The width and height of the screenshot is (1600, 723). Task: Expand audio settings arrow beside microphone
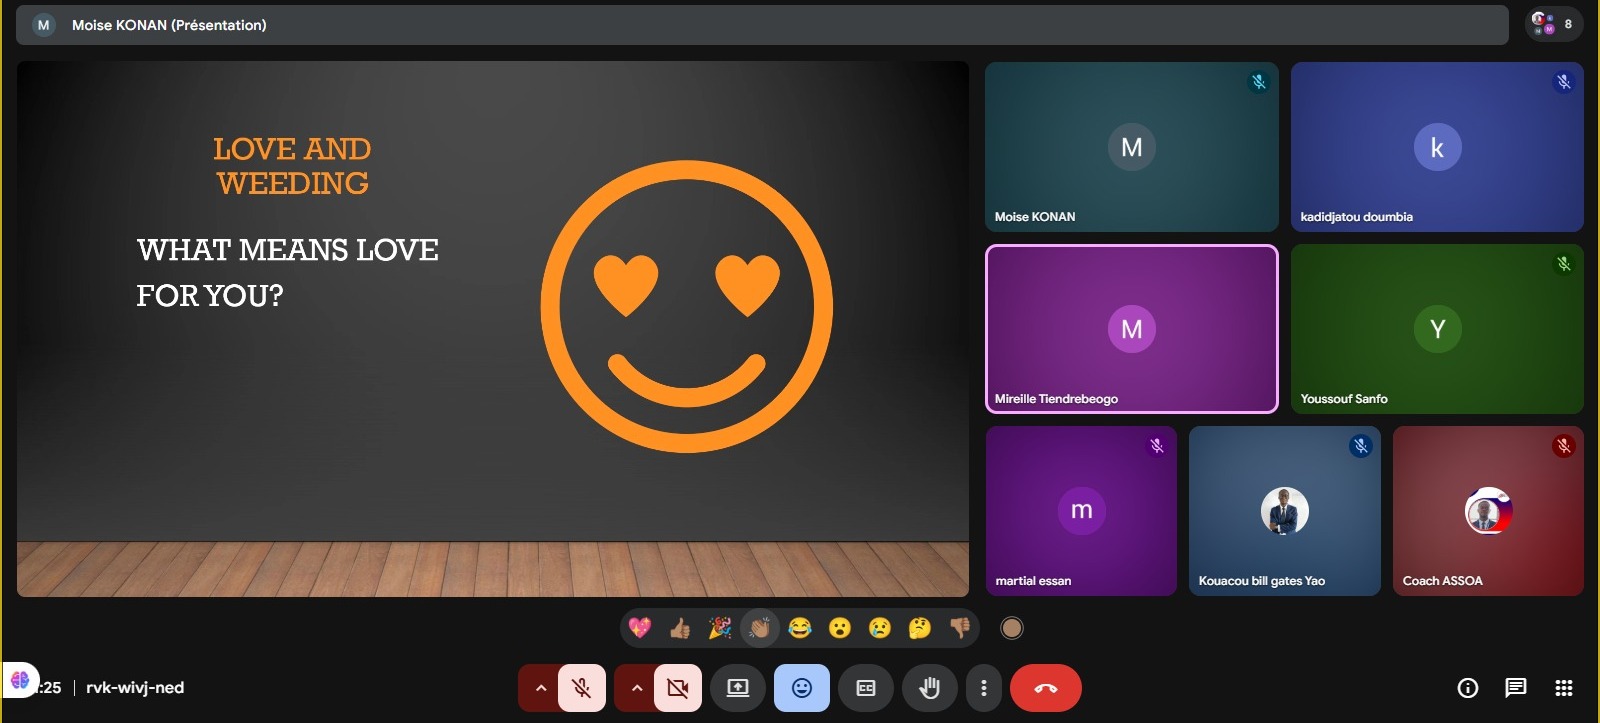tap(540, 688)
